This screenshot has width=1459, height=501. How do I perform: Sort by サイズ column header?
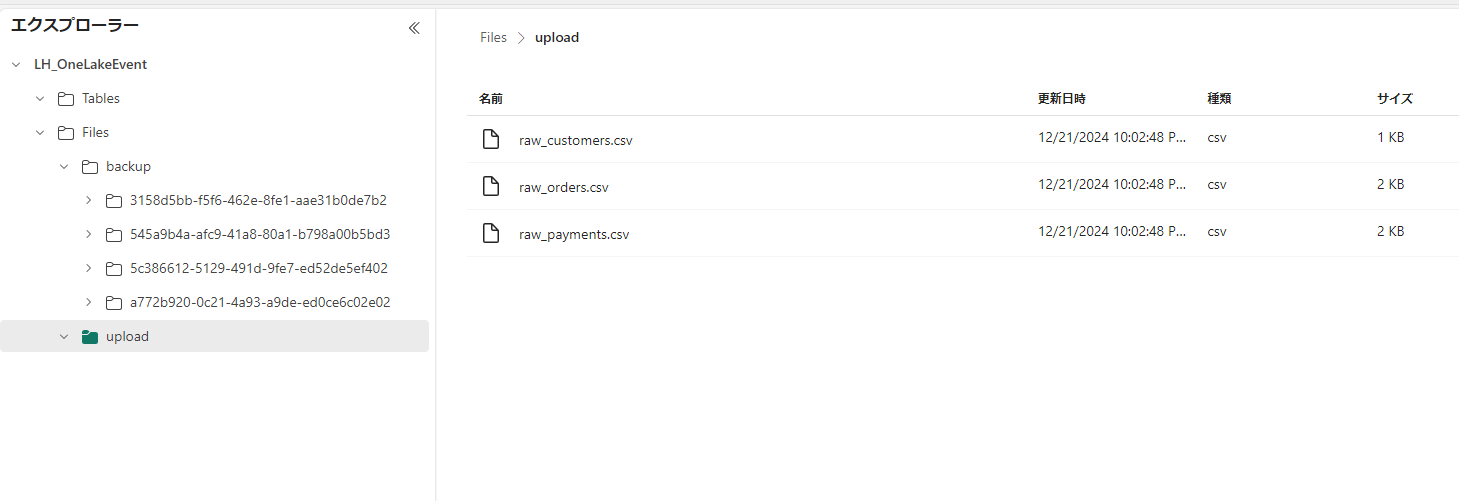click(x=1395, y=99)
